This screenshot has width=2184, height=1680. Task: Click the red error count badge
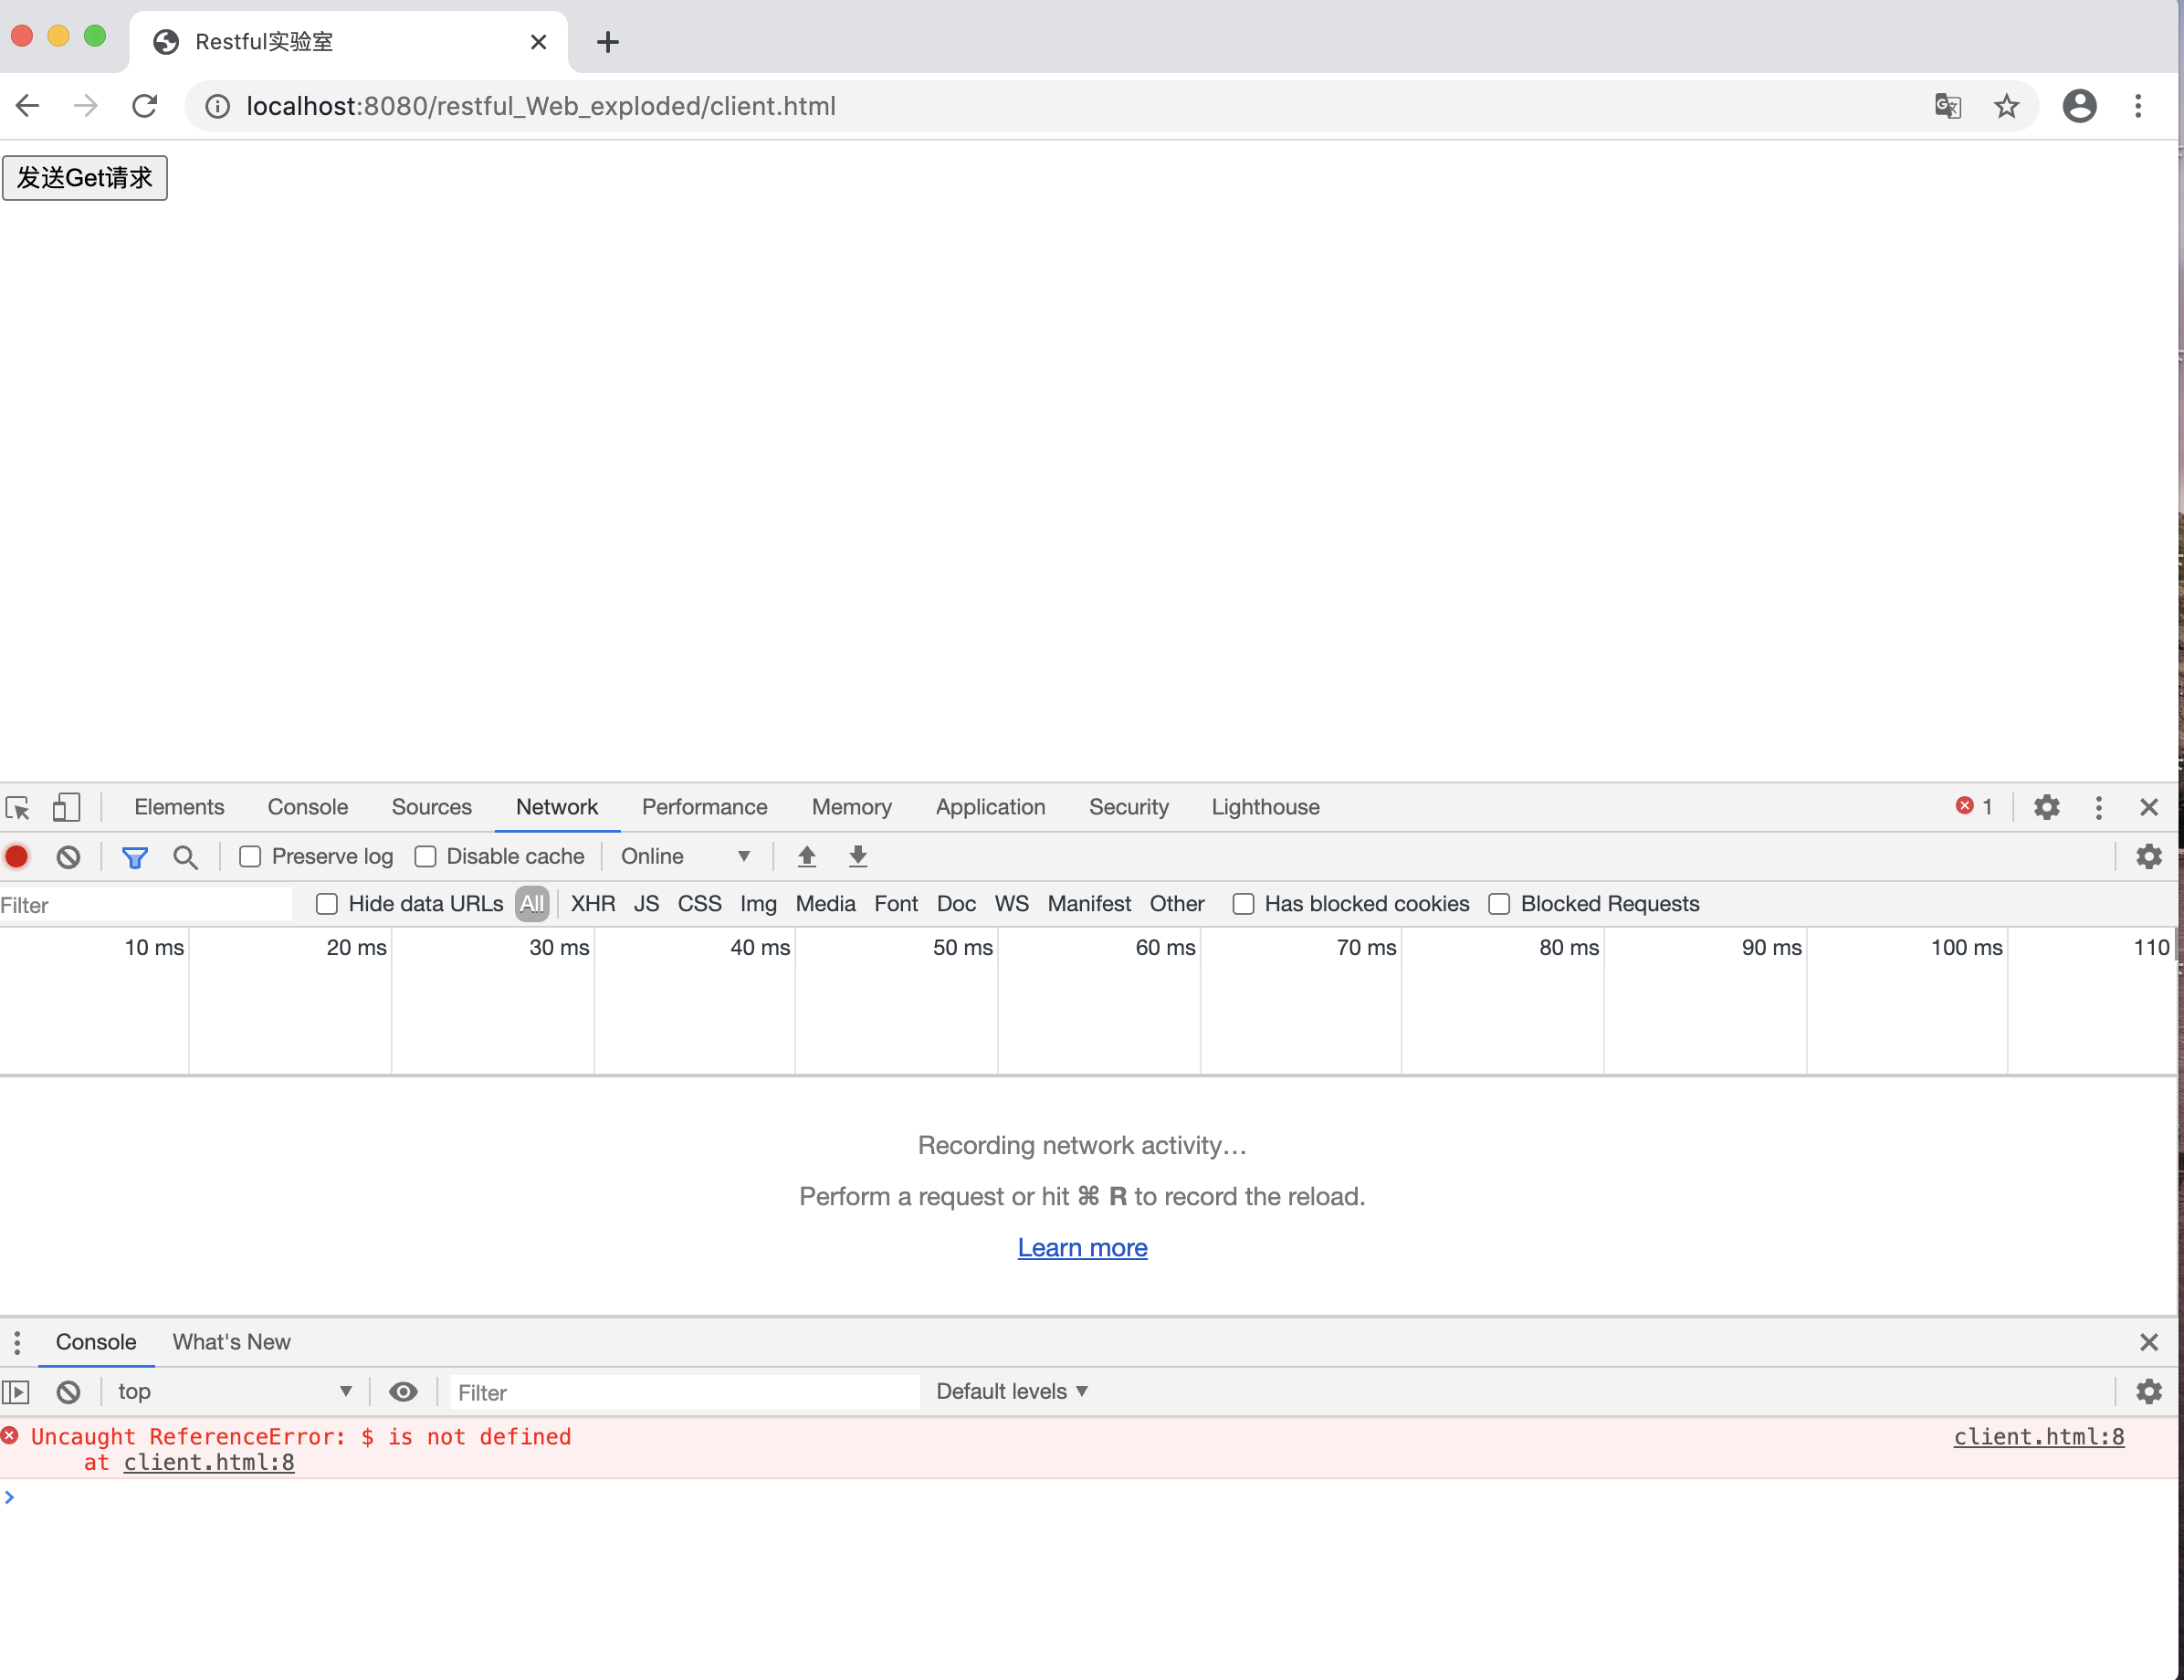coord(1974,806)
